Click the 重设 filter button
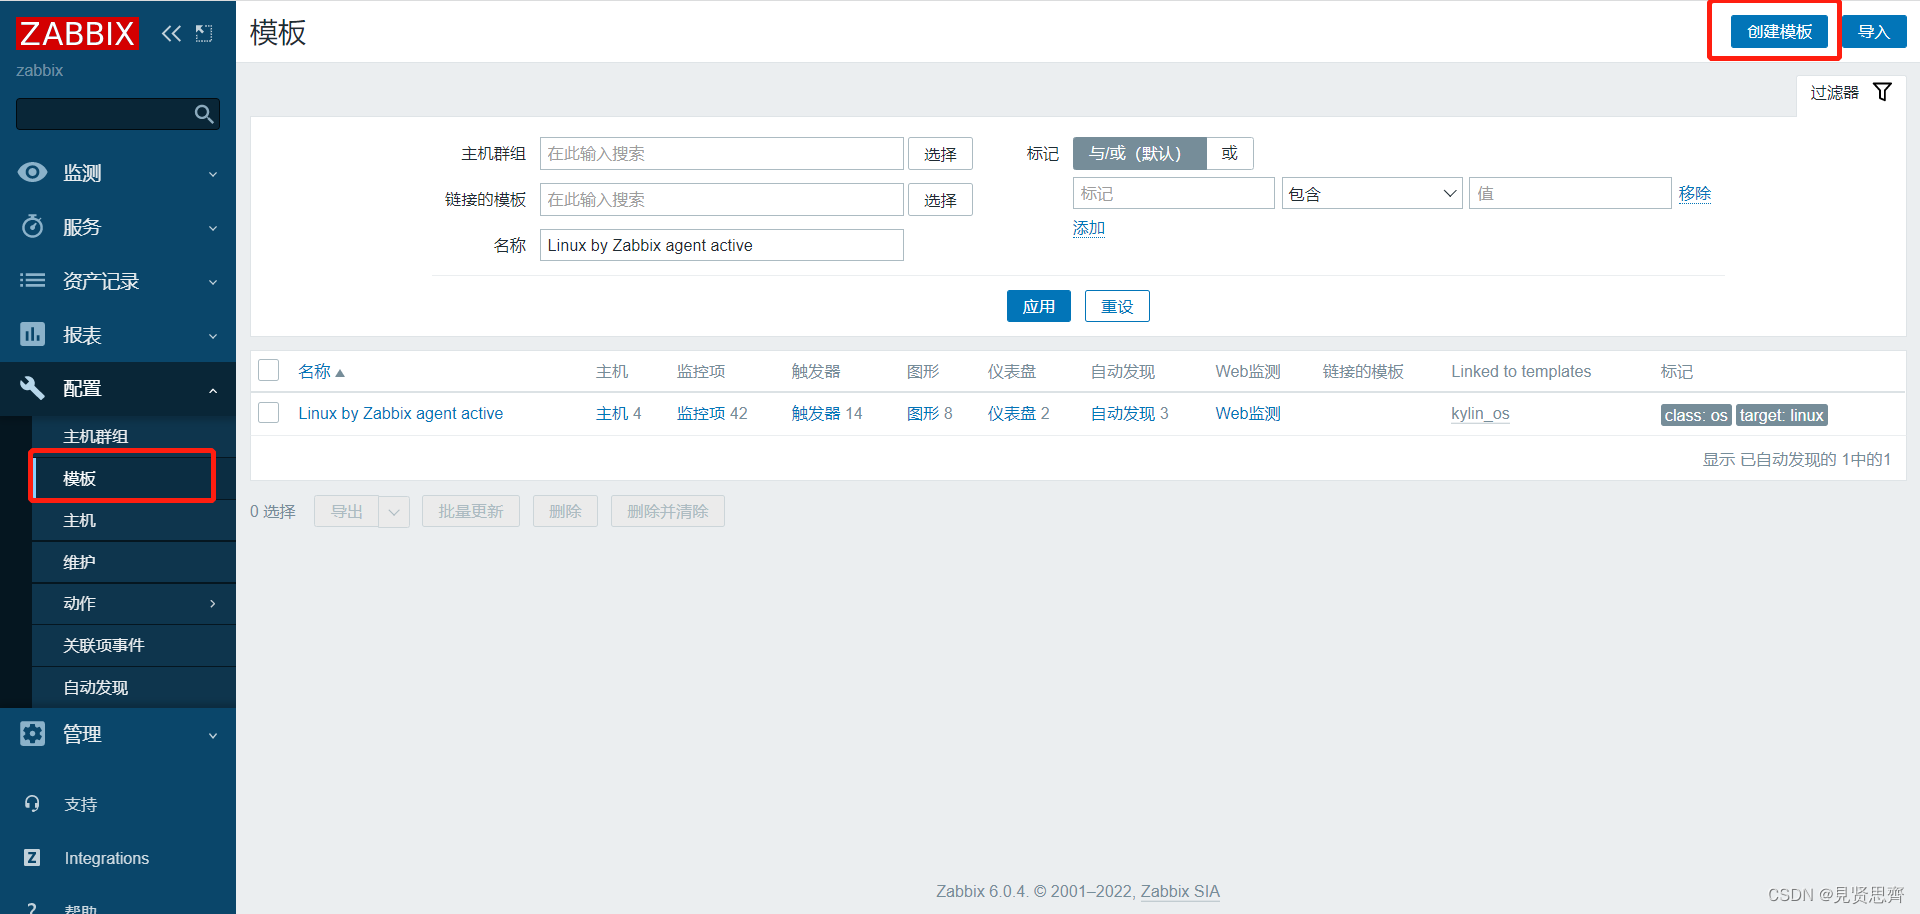 [x=1117, y=306]
